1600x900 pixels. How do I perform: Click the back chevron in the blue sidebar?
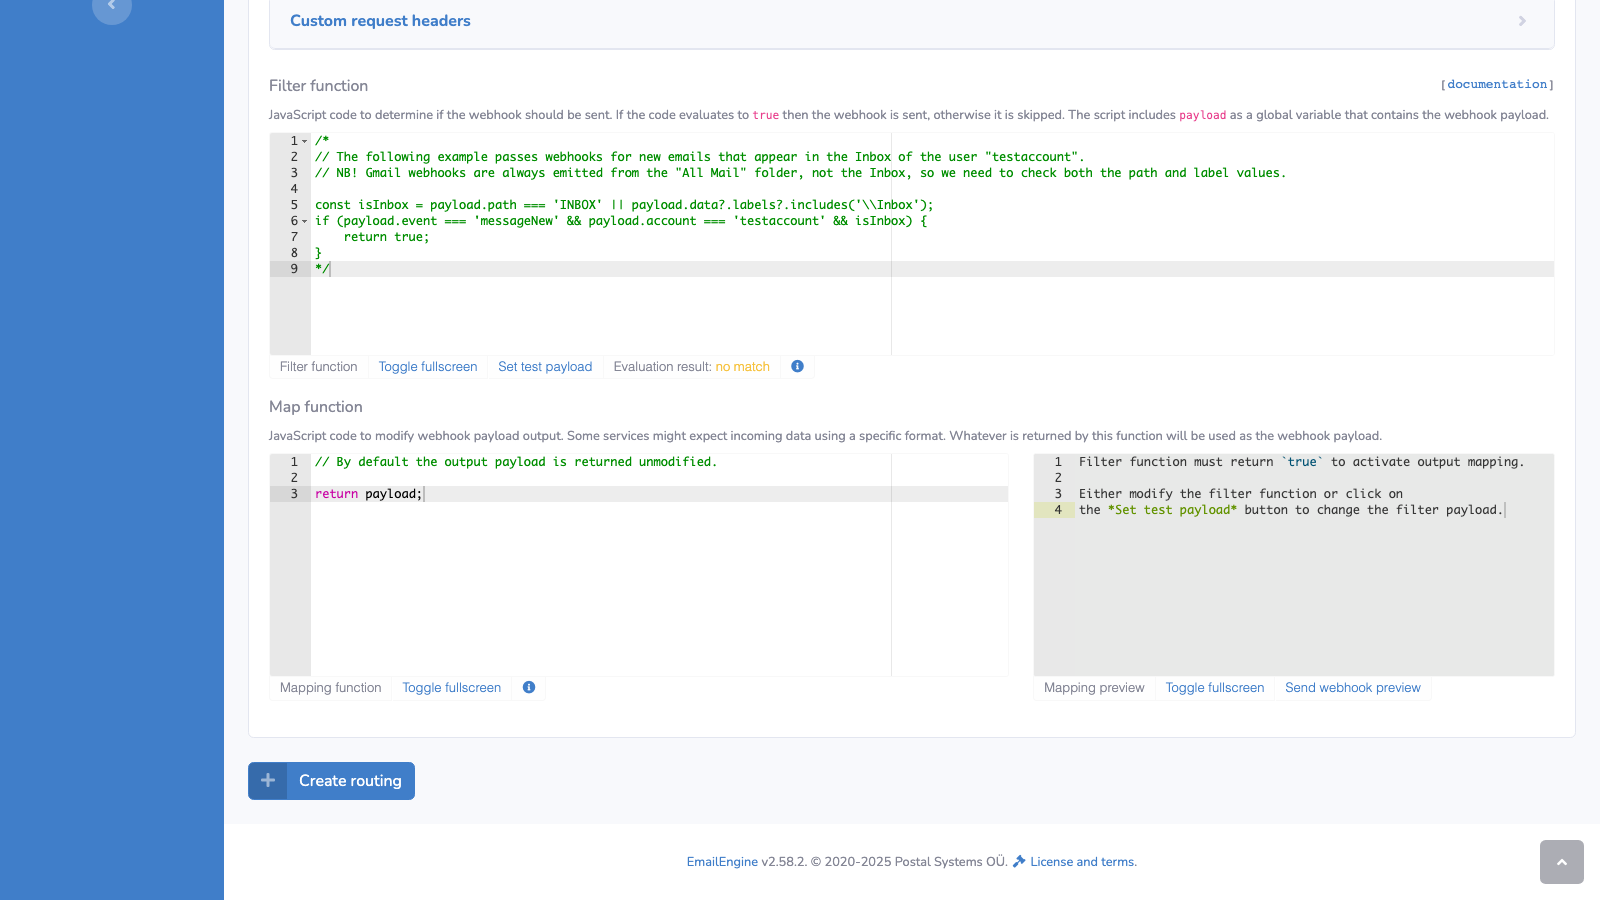coord(111,10)
